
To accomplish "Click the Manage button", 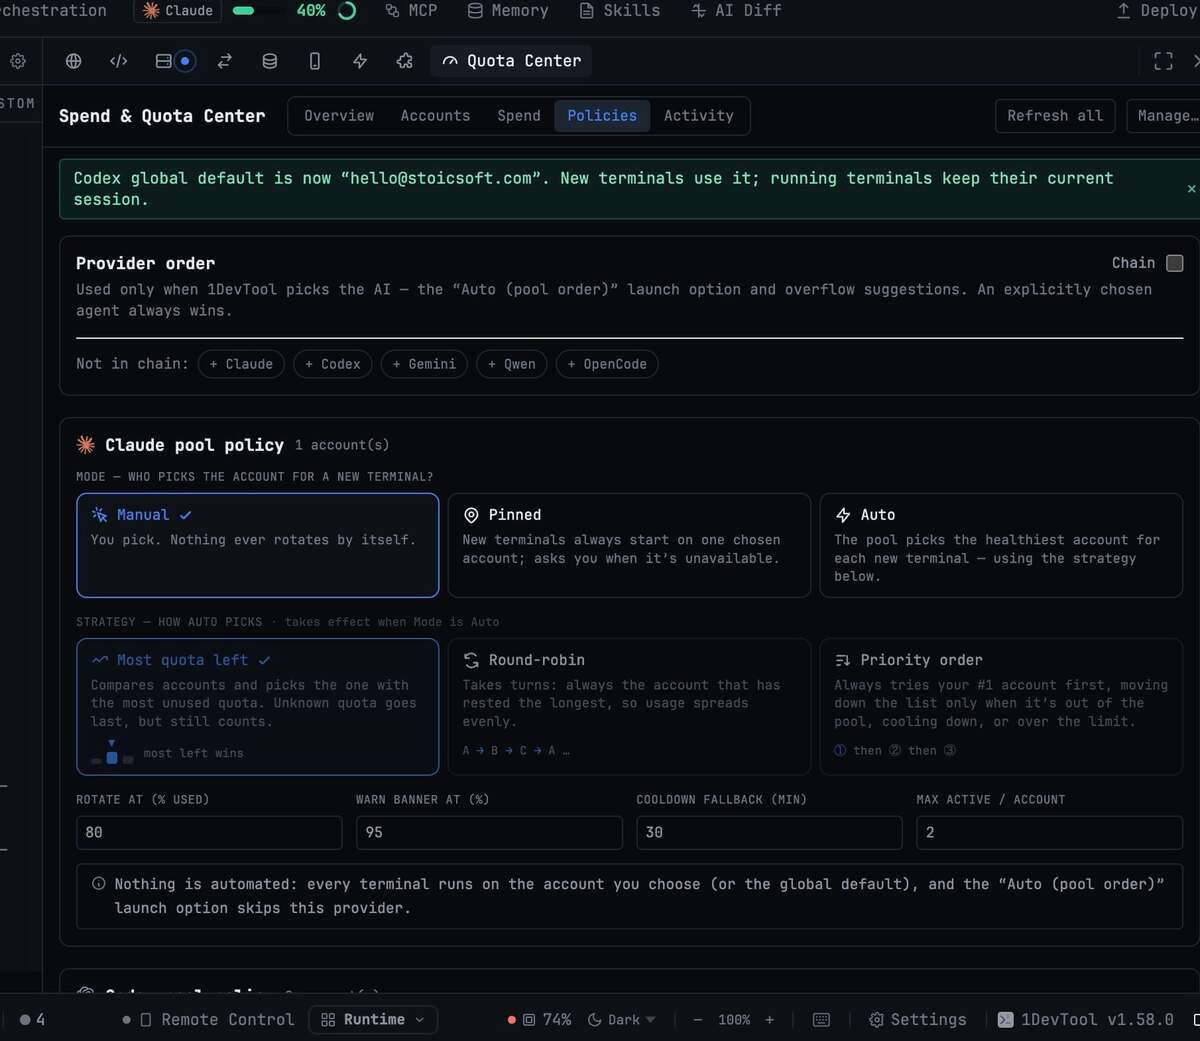I will (x=1163, y=116).
